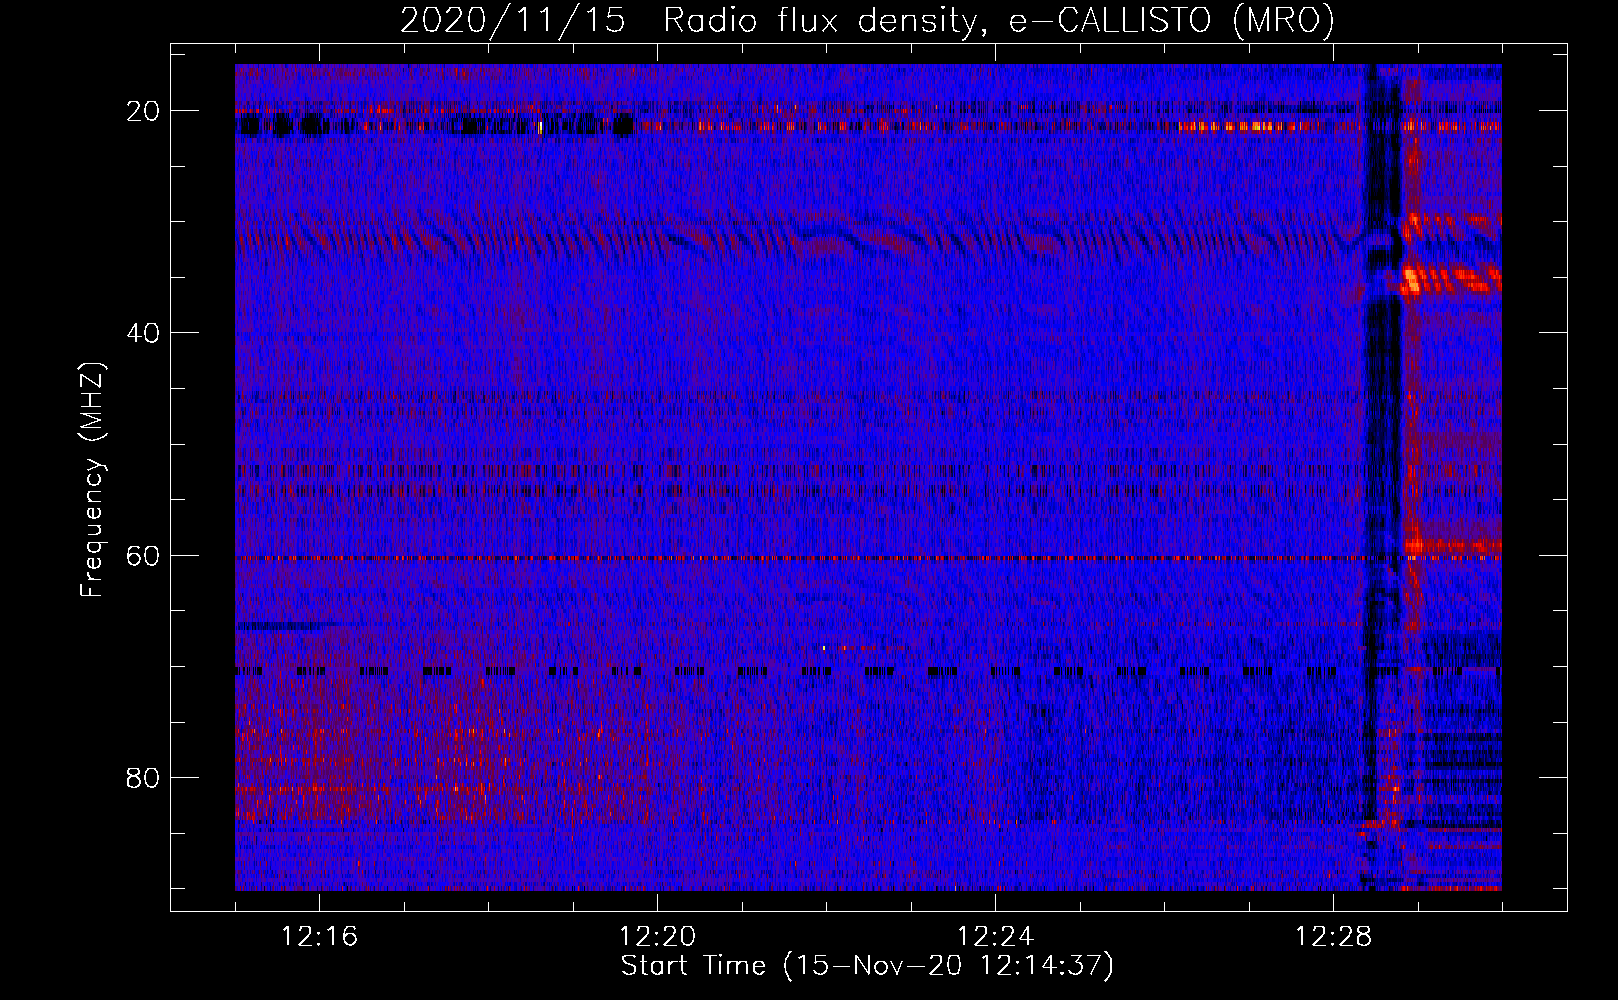
Task: Click the 'Start Time (15-Nov-20 12:14:37)' label
Action: click(x=867, y=966)
